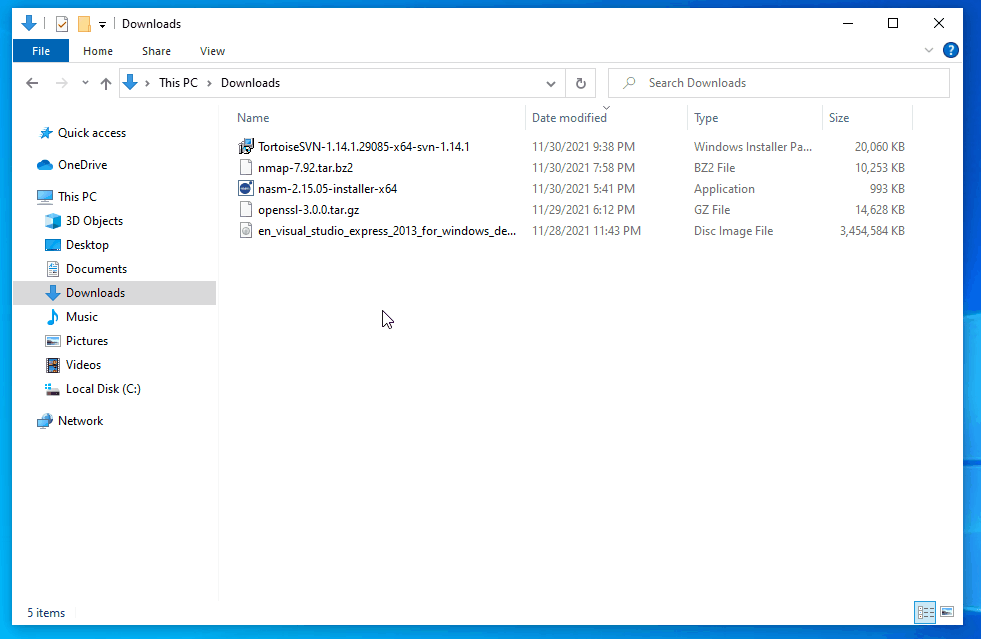Open the Recent locations dropdown arrow
The height and width of the screenshot is (639, 981).
[x=85, y=83]
